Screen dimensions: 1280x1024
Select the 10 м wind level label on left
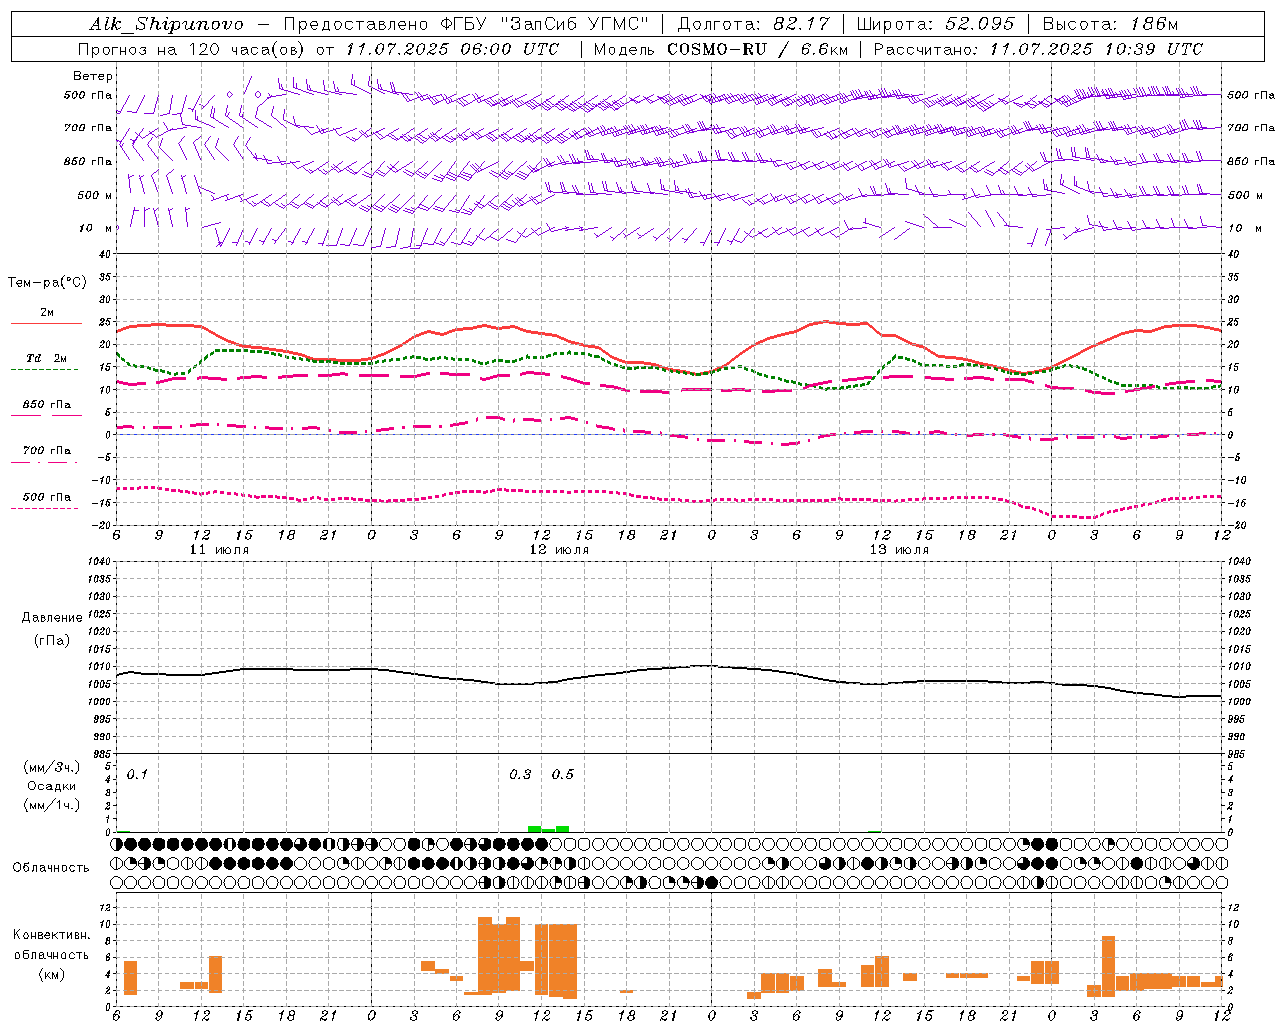(96, 228)
